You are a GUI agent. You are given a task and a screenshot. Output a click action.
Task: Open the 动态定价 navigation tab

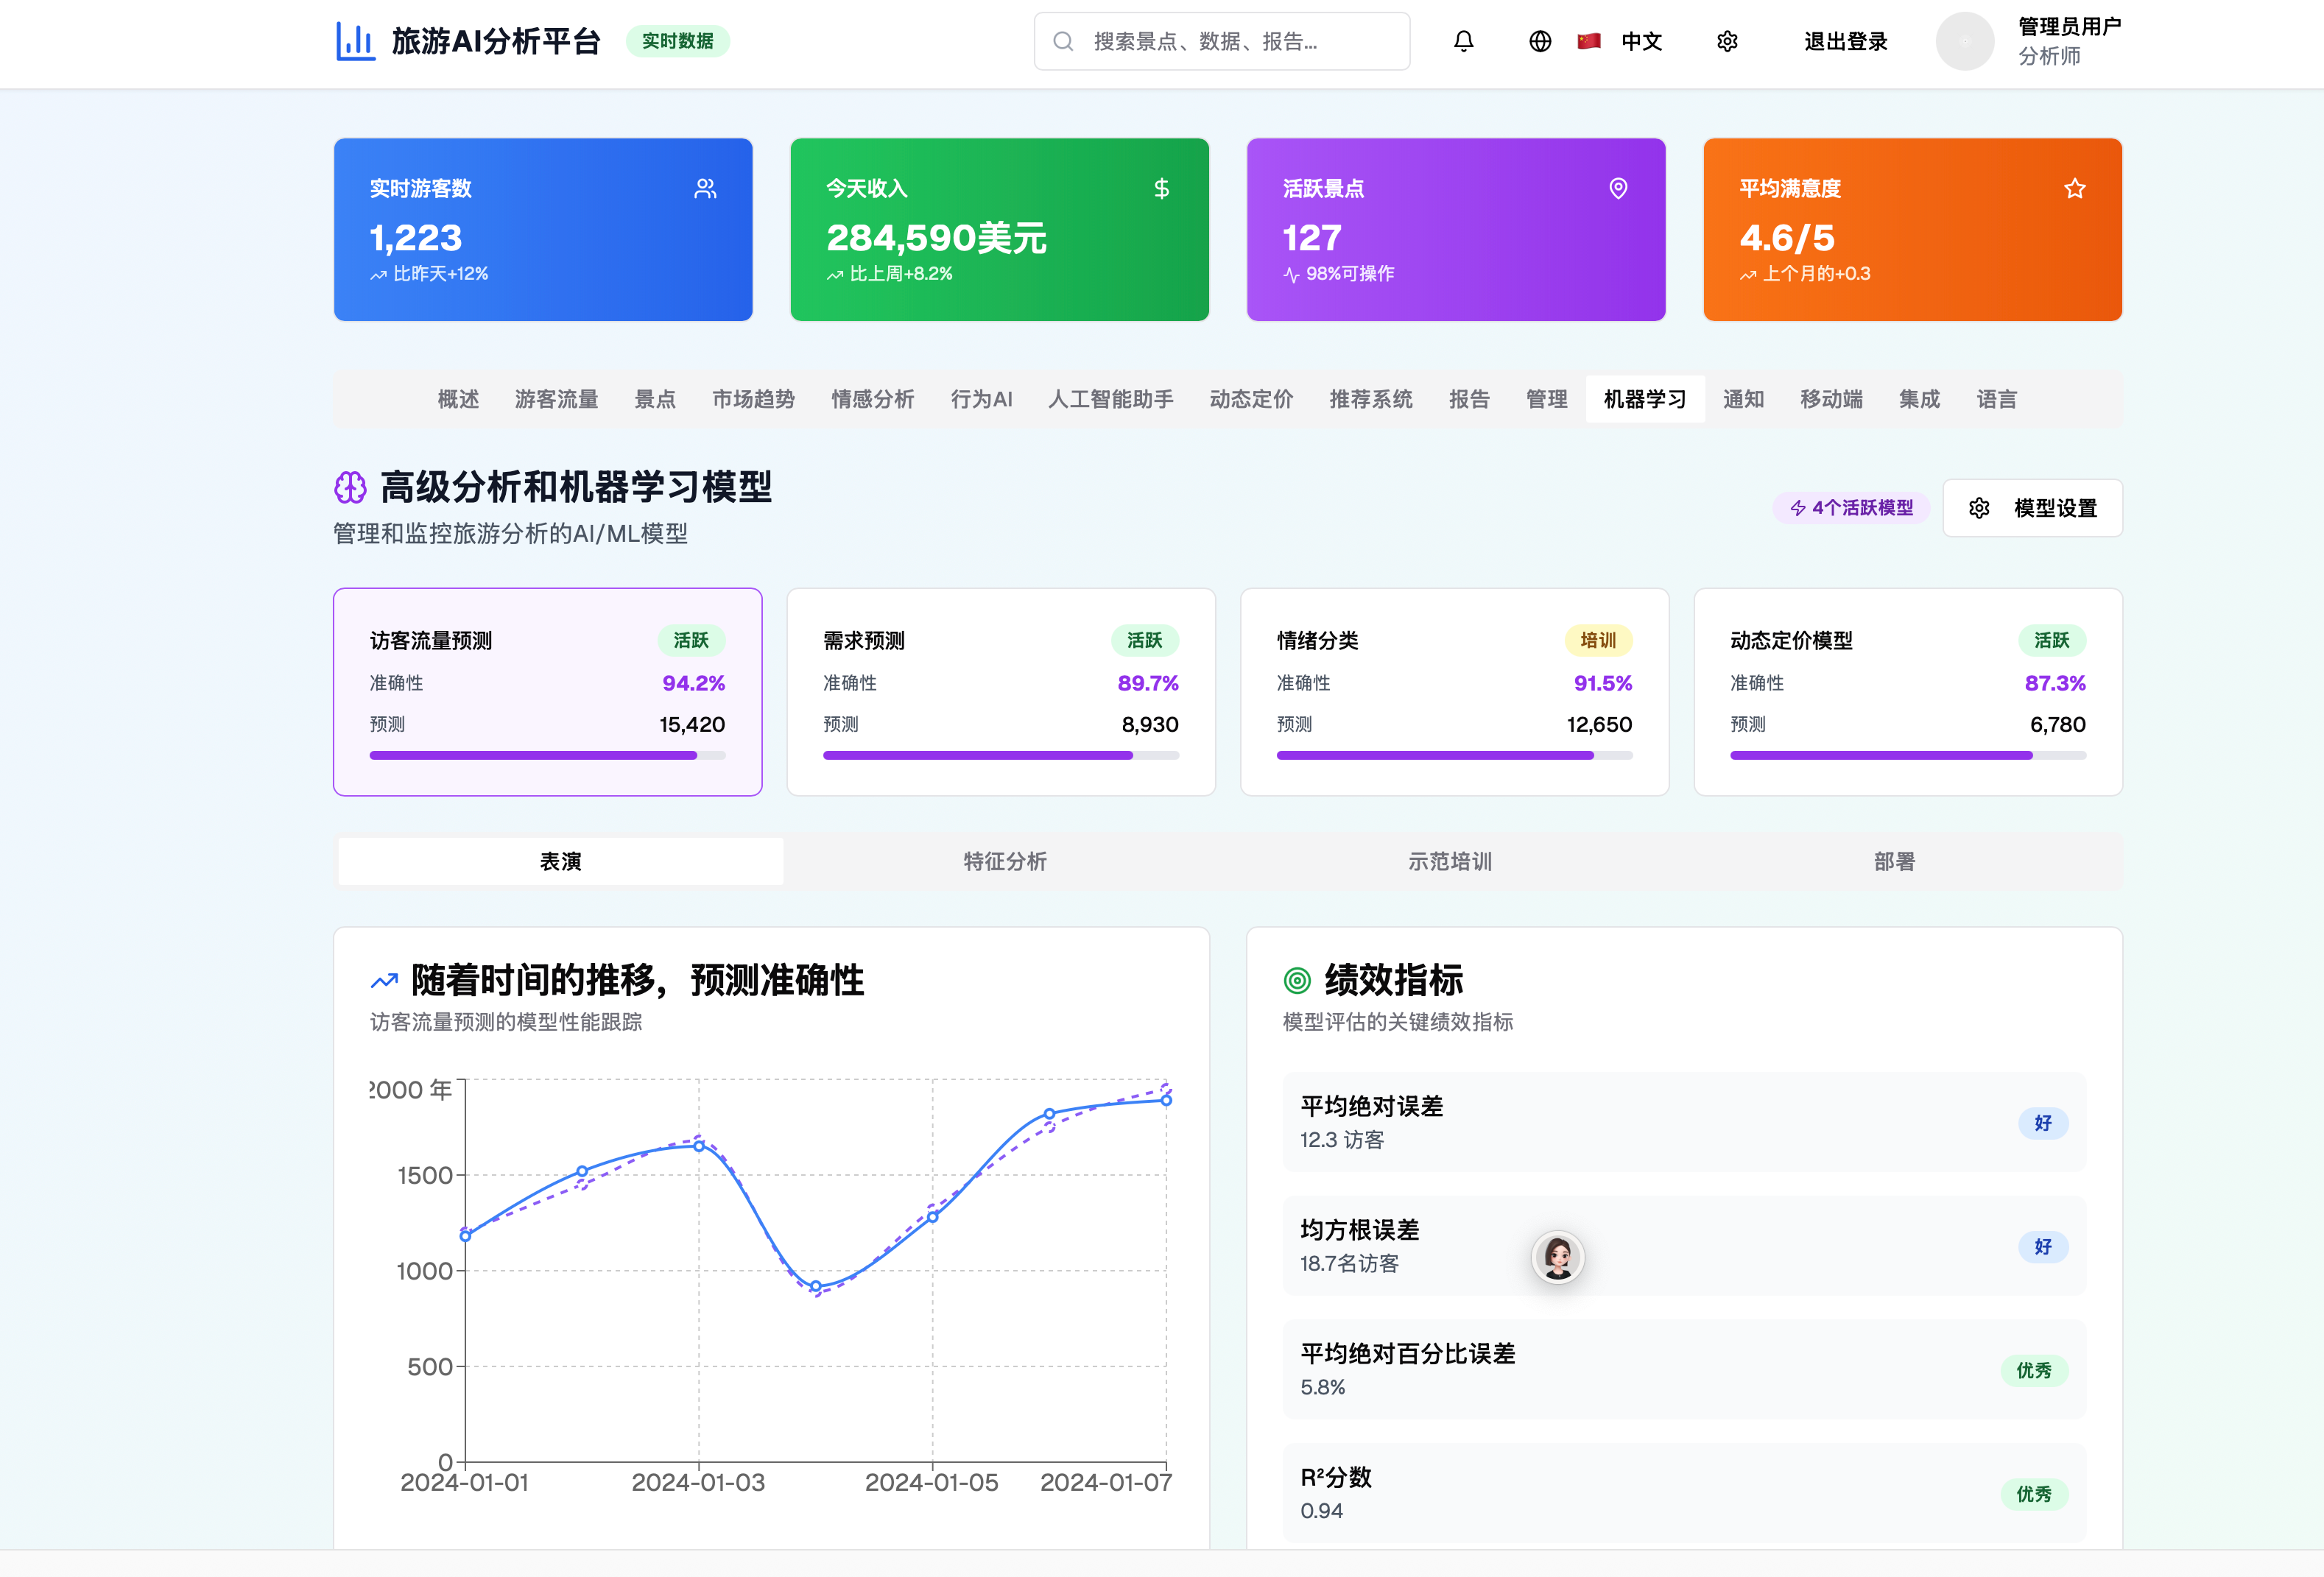click(x=1251, y=399)
